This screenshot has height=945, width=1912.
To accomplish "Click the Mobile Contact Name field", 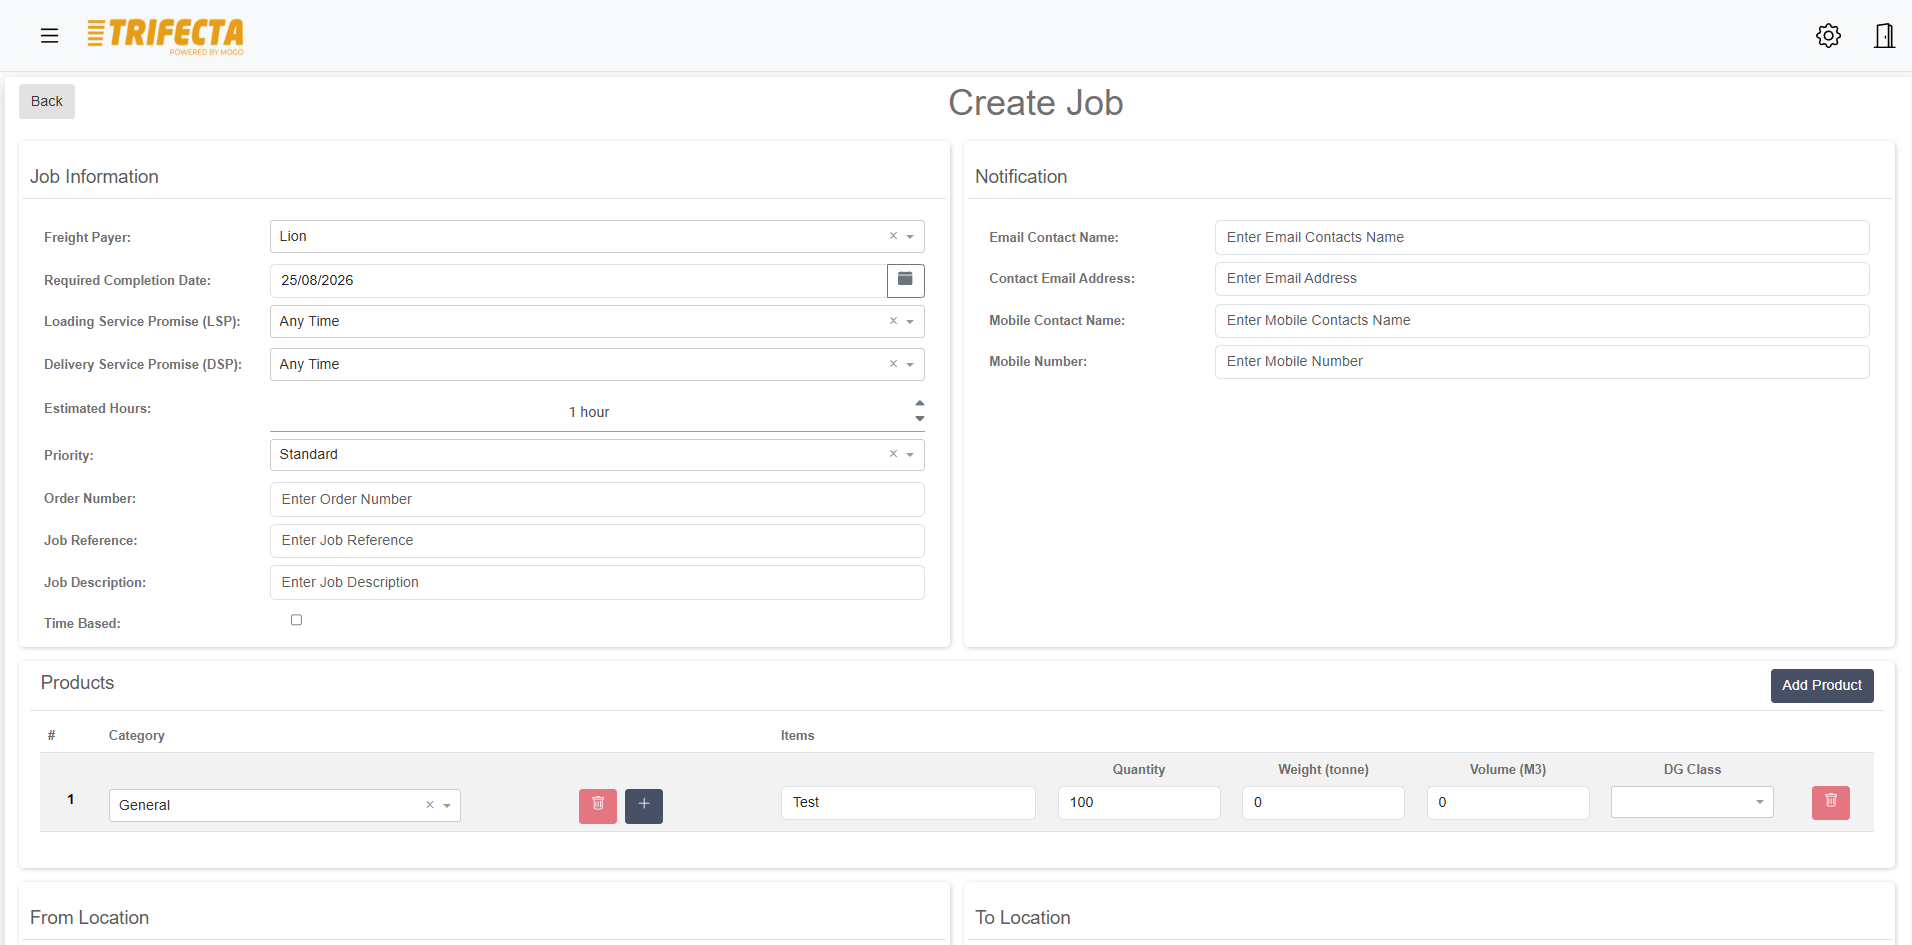I will point(1542,320).
